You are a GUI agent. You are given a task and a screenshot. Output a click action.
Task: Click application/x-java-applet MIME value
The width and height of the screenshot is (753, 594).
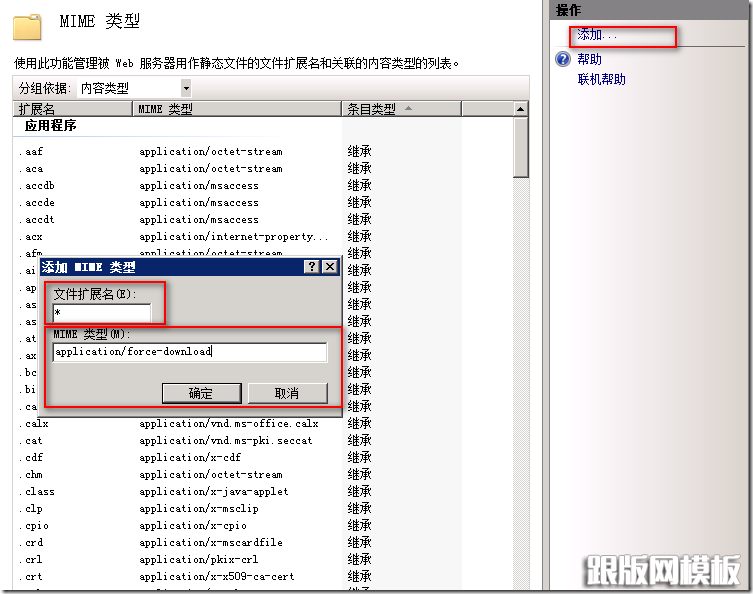[x=214, y=492]
